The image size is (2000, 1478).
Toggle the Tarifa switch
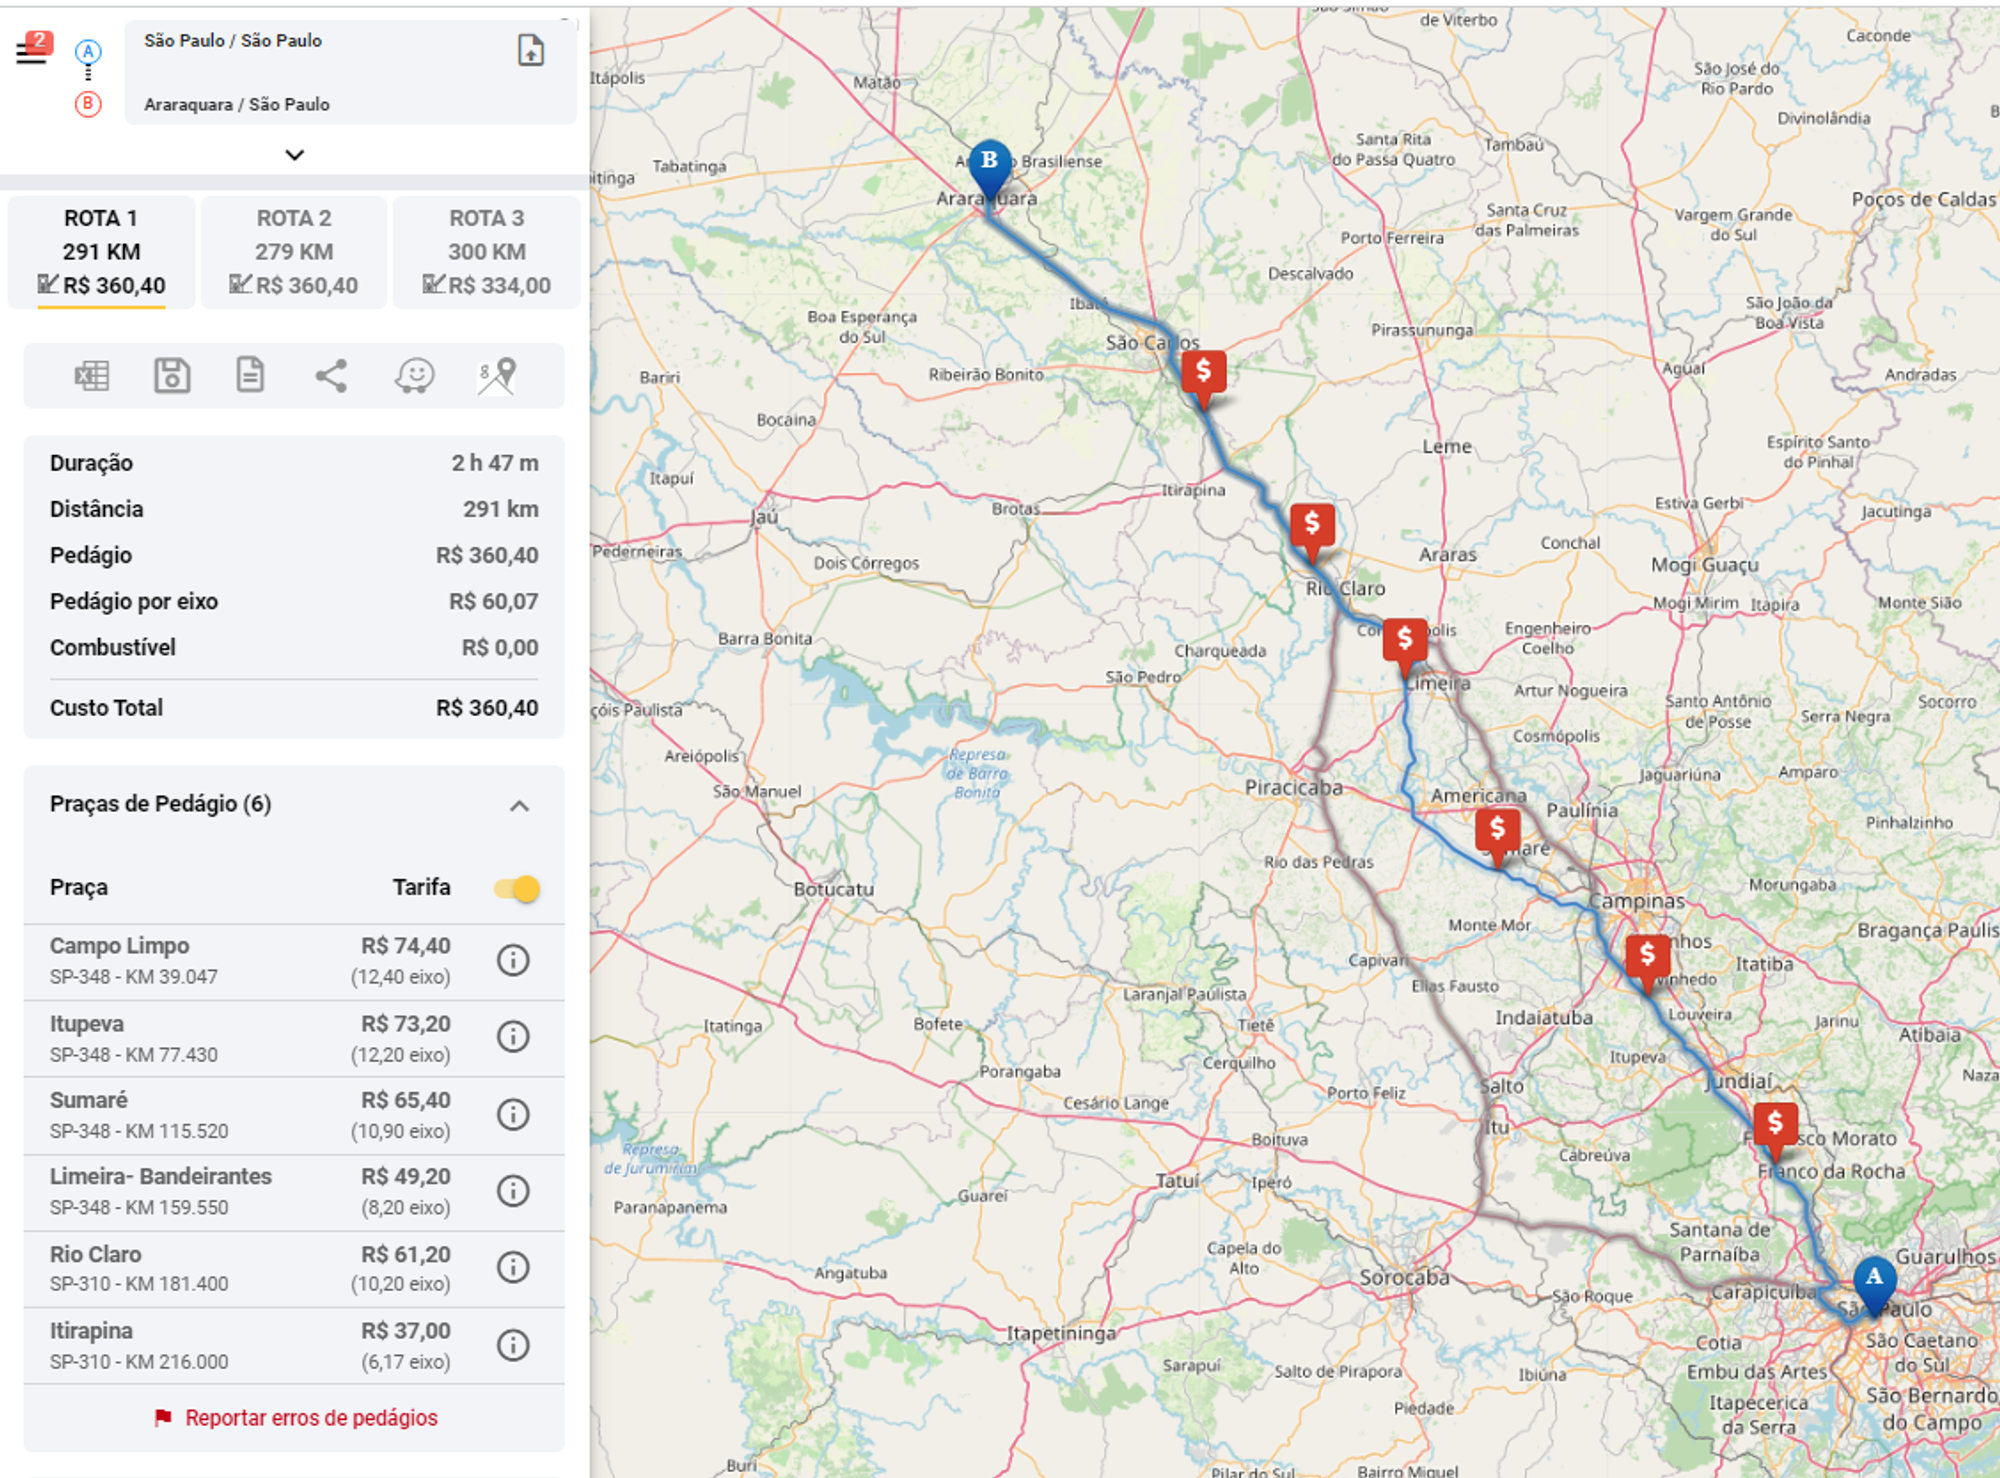pyautogui.click(x=517, y=888)
